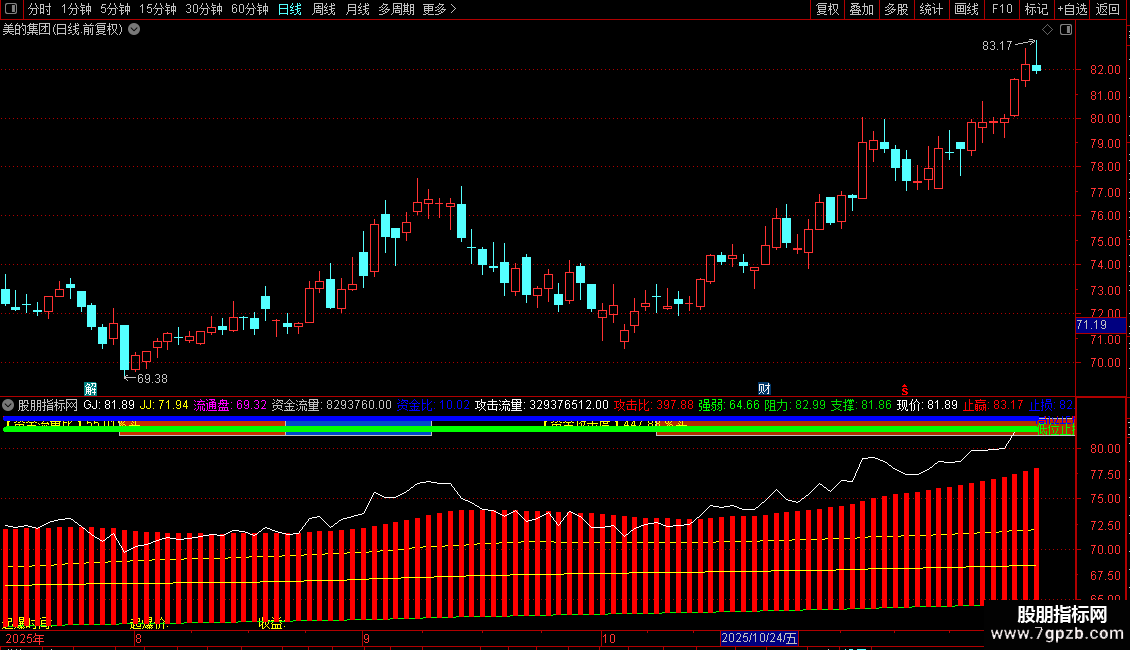Click the JJ: 71.94 indicator value

(164, 406)
